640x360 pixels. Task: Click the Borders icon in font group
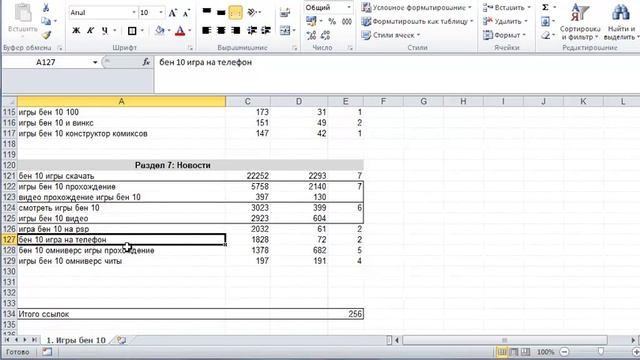[132, 31]
